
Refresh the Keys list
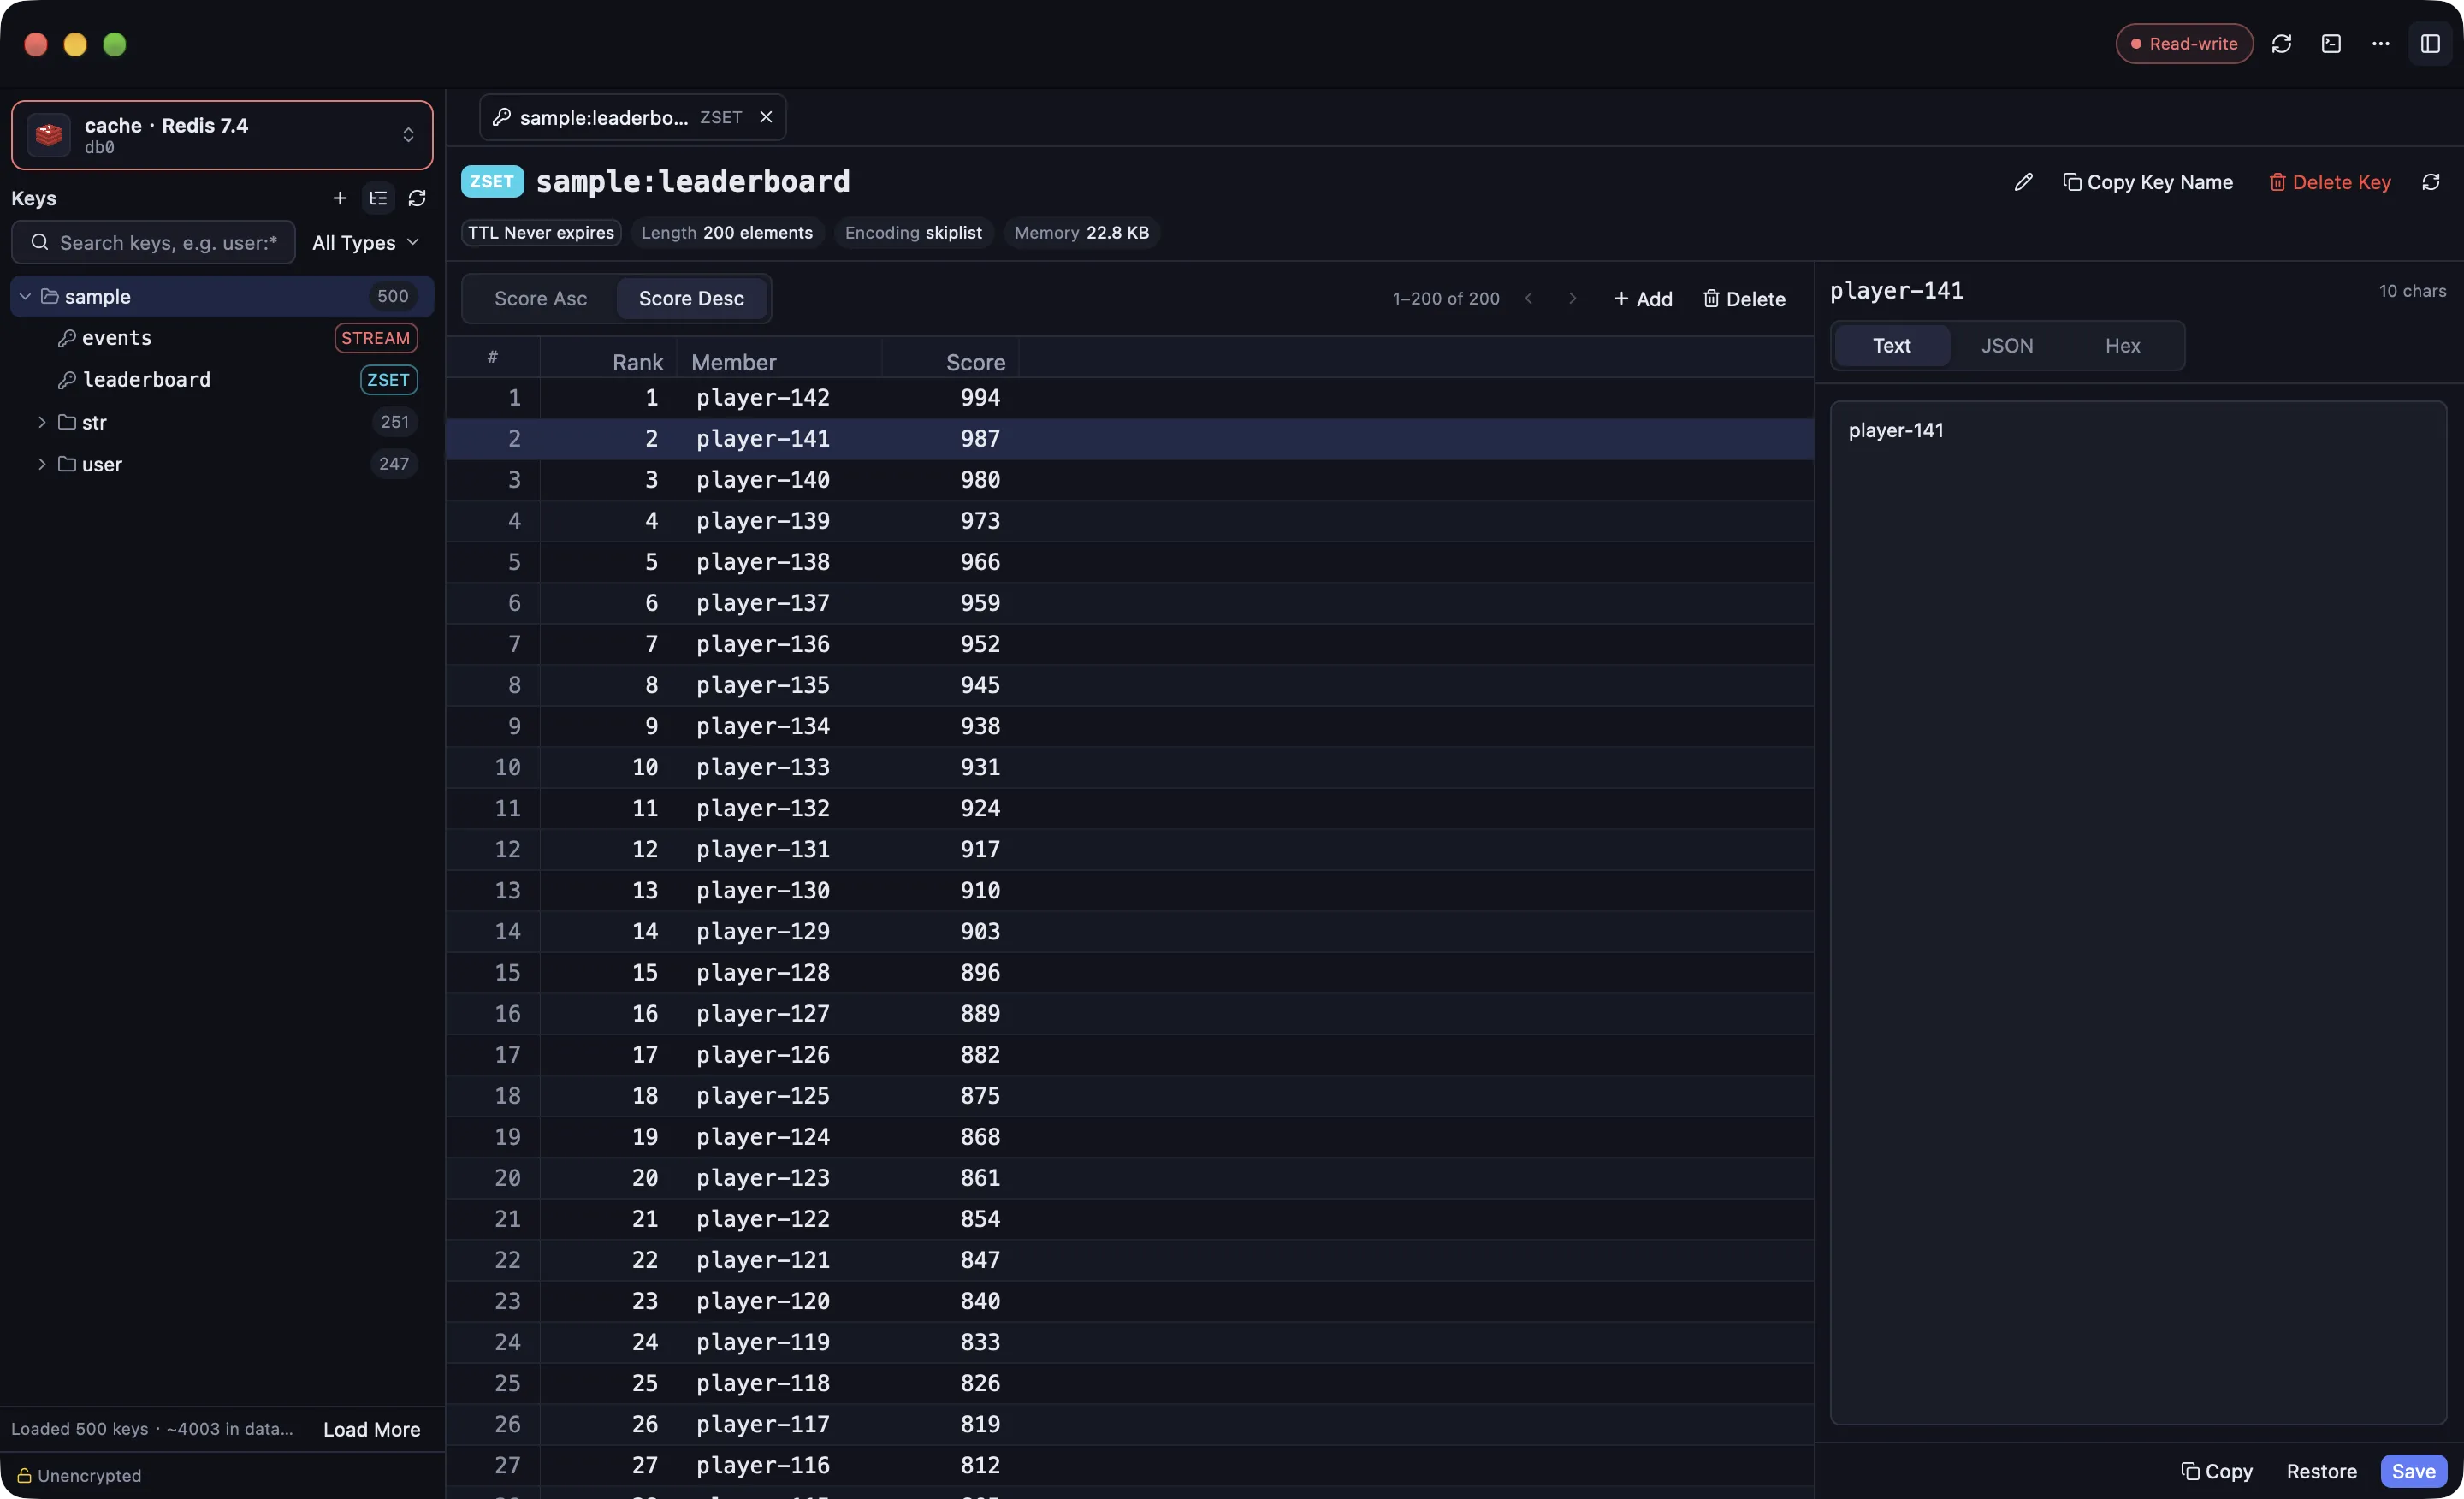pos(417,198)
